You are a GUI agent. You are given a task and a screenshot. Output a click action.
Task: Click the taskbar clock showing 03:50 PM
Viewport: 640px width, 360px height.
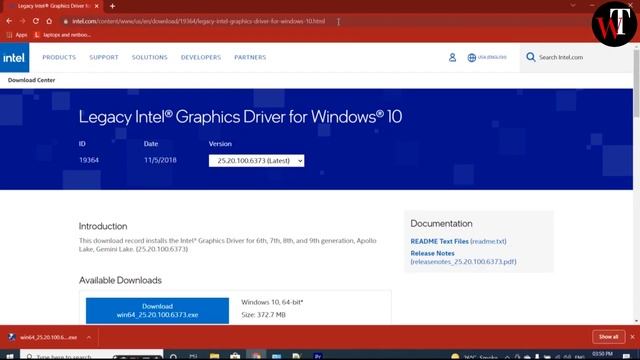602,355
